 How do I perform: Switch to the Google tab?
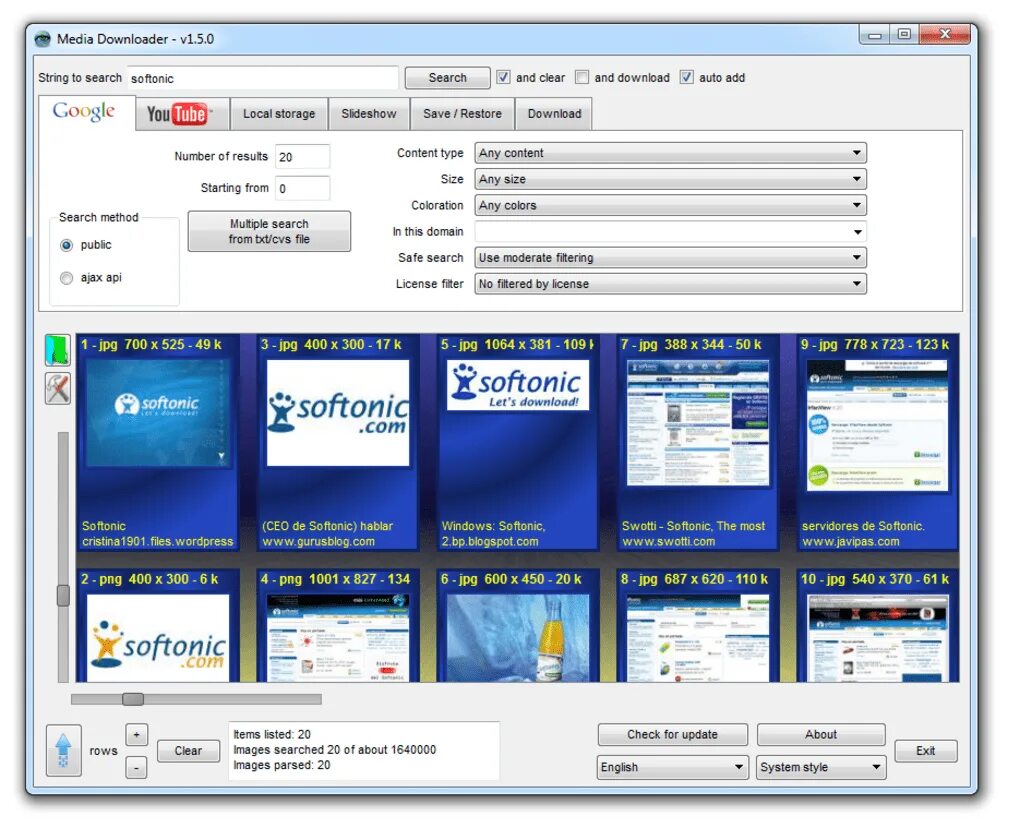pyautogui.click(x=88, y=114)
